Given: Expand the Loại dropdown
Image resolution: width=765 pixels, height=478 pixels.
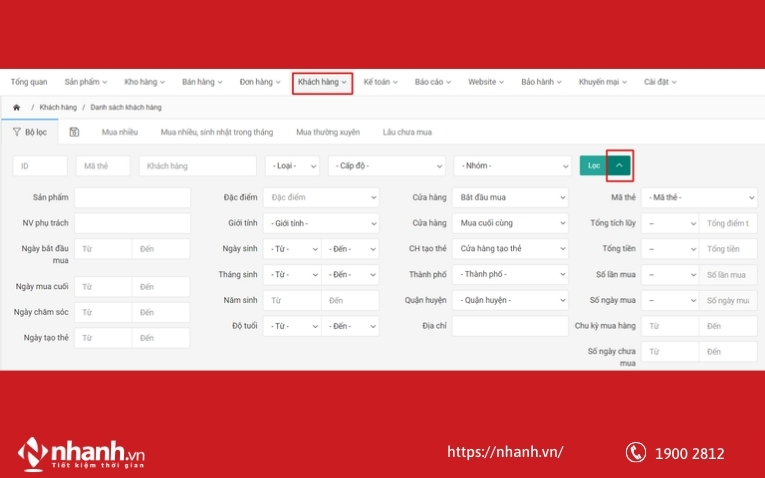Looking at the screenshot, I should (292, 166).
